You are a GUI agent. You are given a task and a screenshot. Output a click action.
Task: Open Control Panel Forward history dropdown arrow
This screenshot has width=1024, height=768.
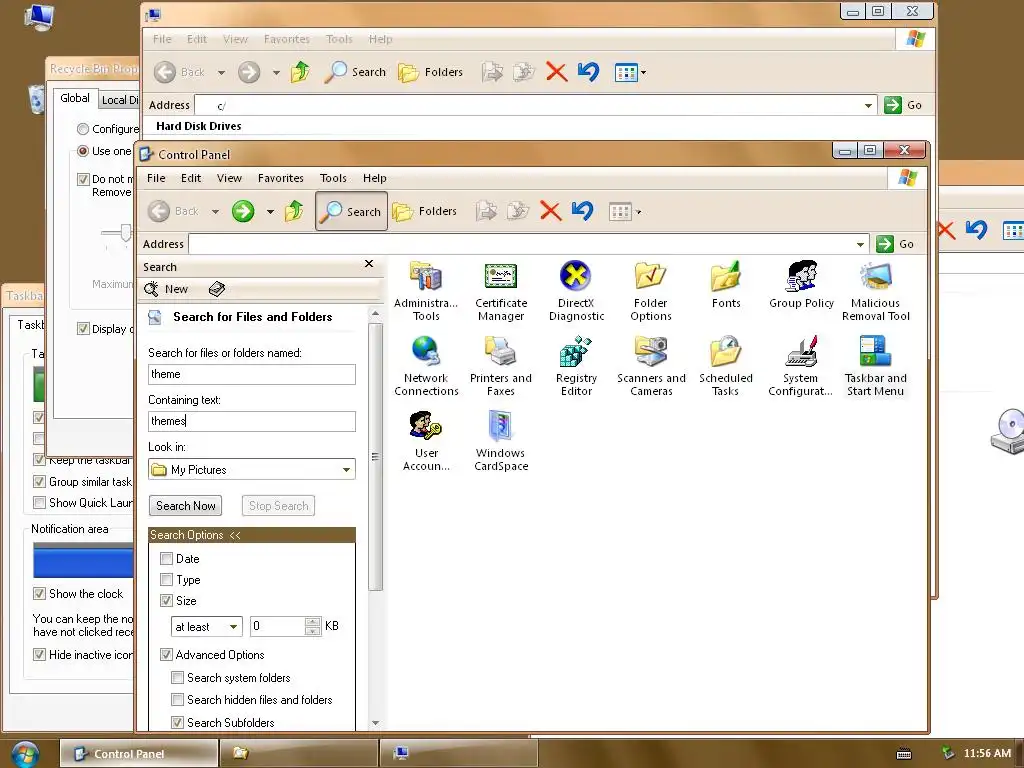click(270, 212)
